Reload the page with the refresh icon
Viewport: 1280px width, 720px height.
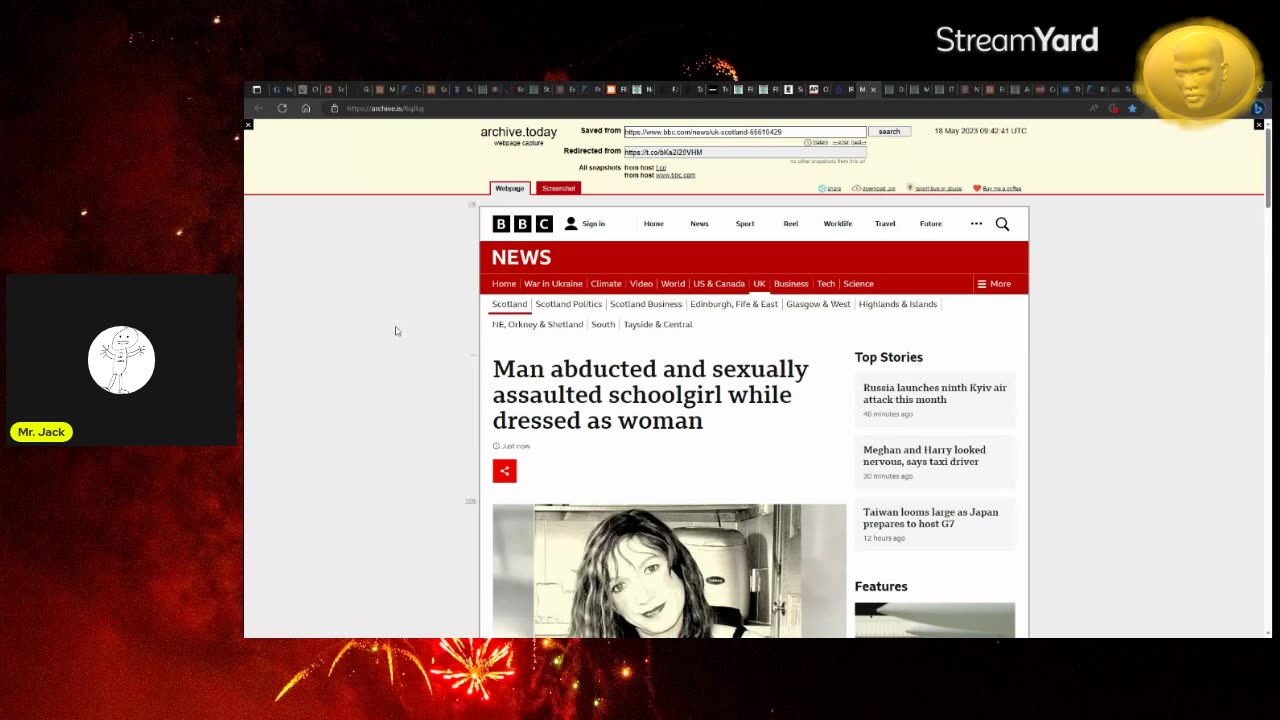click(x=282, y=108)
